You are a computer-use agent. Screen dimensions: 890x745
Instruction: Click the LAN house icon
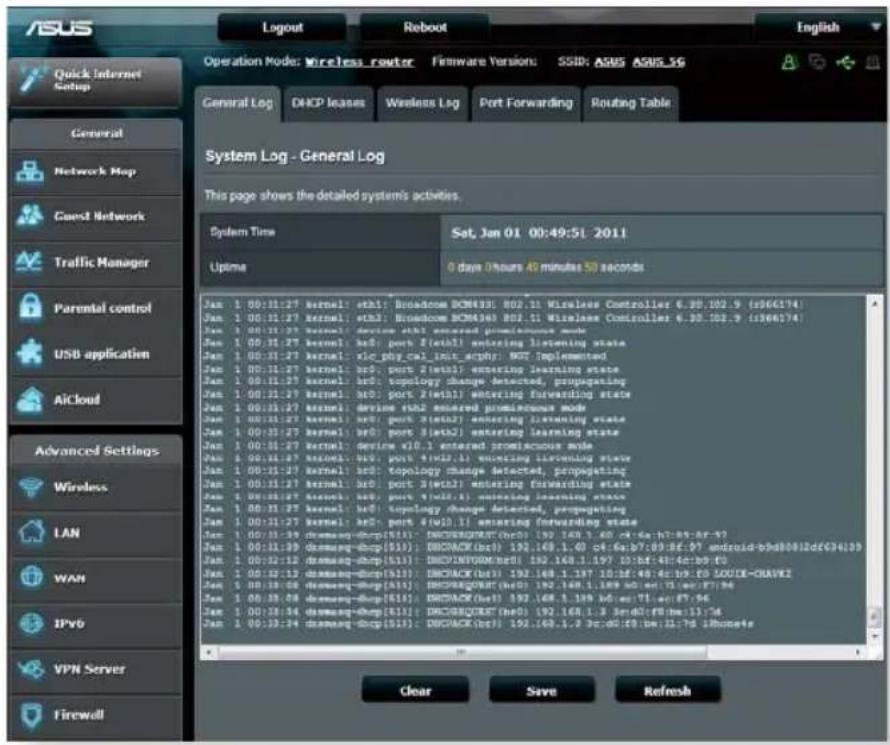(x=31, y=532)
